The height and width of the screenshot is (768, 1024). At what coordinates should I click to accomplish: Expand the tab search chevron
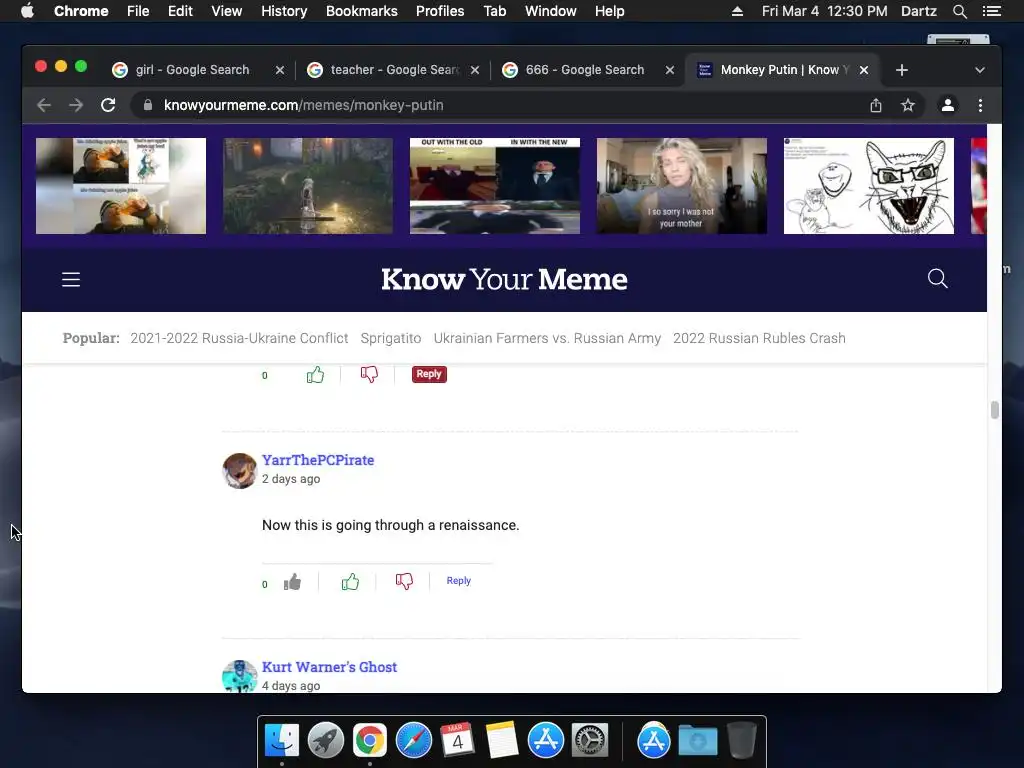(x=980, y=70)
